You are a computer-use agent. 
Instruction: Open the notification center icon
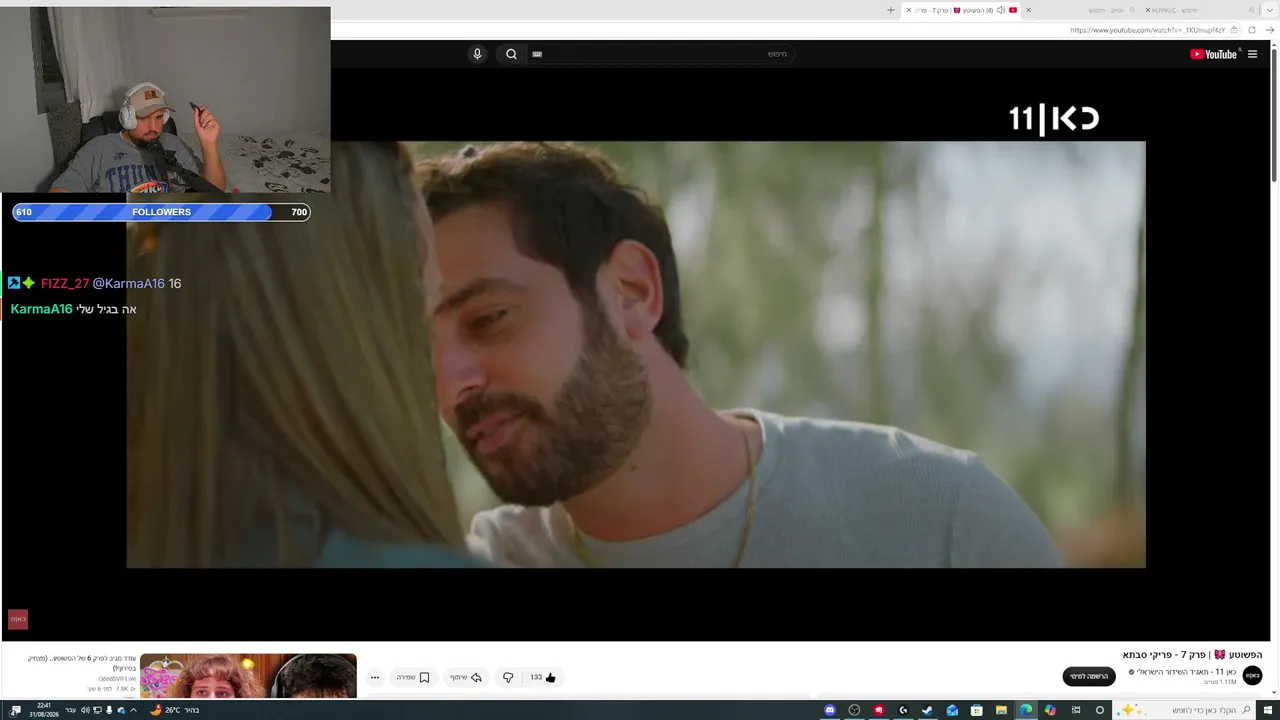coord(15,710)
